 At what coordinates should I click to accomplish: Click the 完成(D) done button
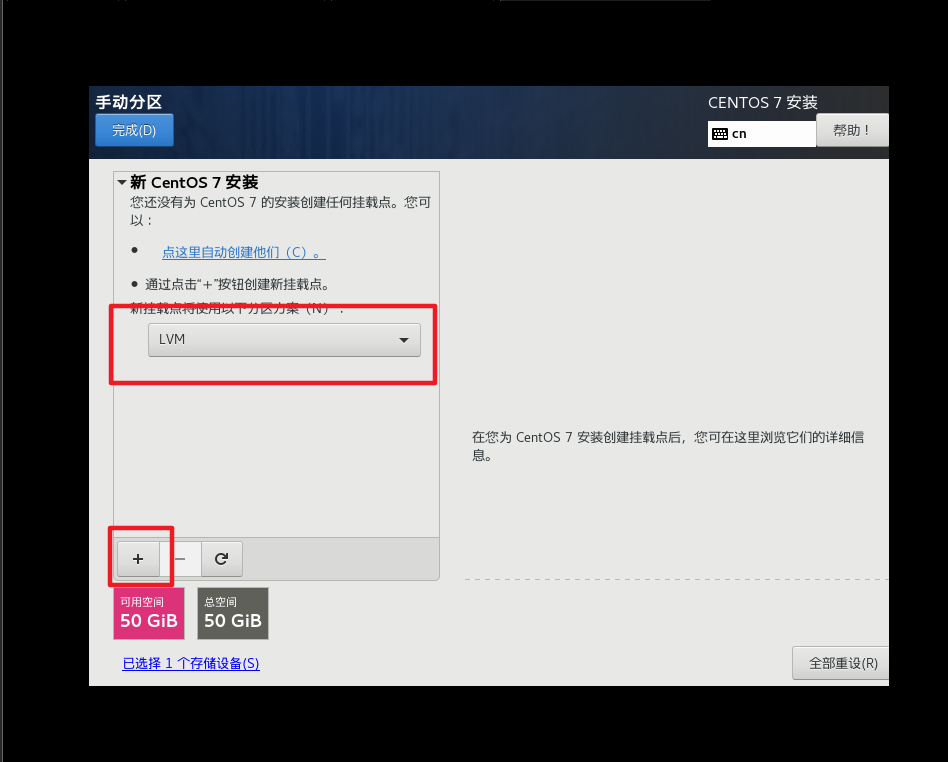click(134, 130)
